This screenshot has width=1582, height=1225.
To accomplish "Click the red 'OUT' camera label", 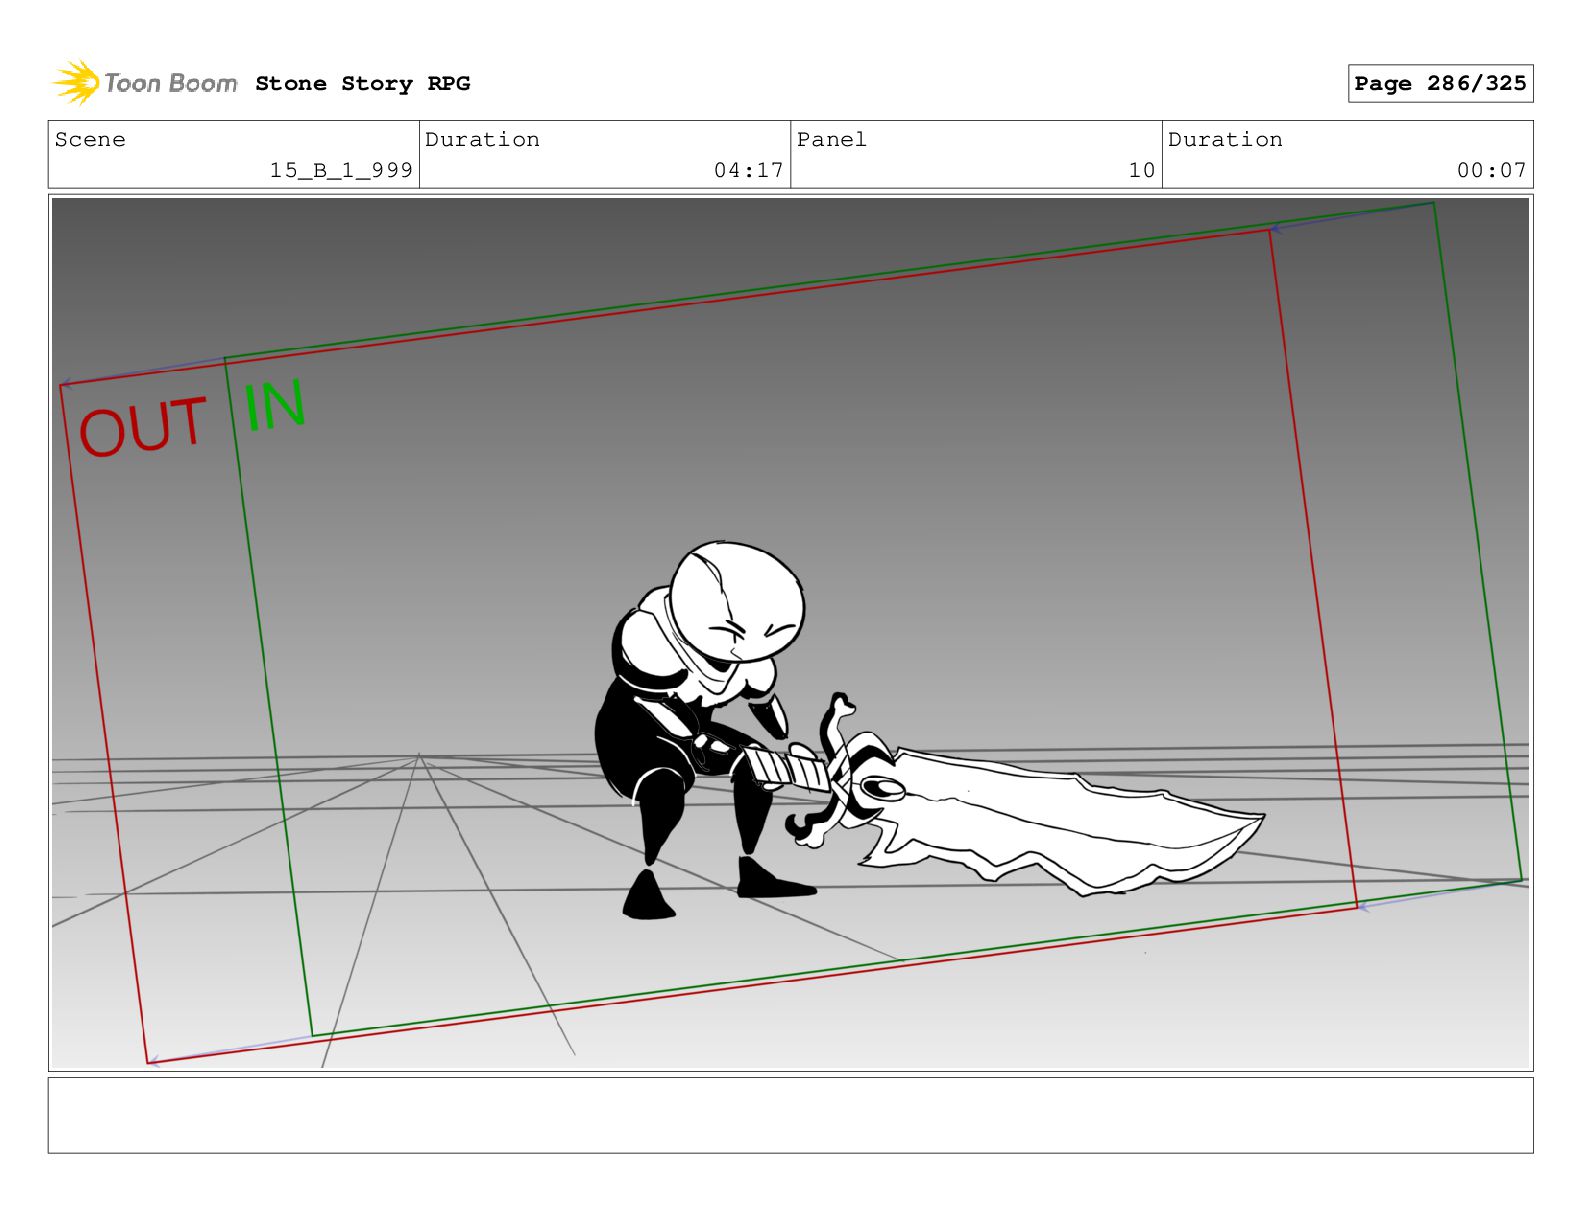I will pyautogui.click(x=143, y=427).
